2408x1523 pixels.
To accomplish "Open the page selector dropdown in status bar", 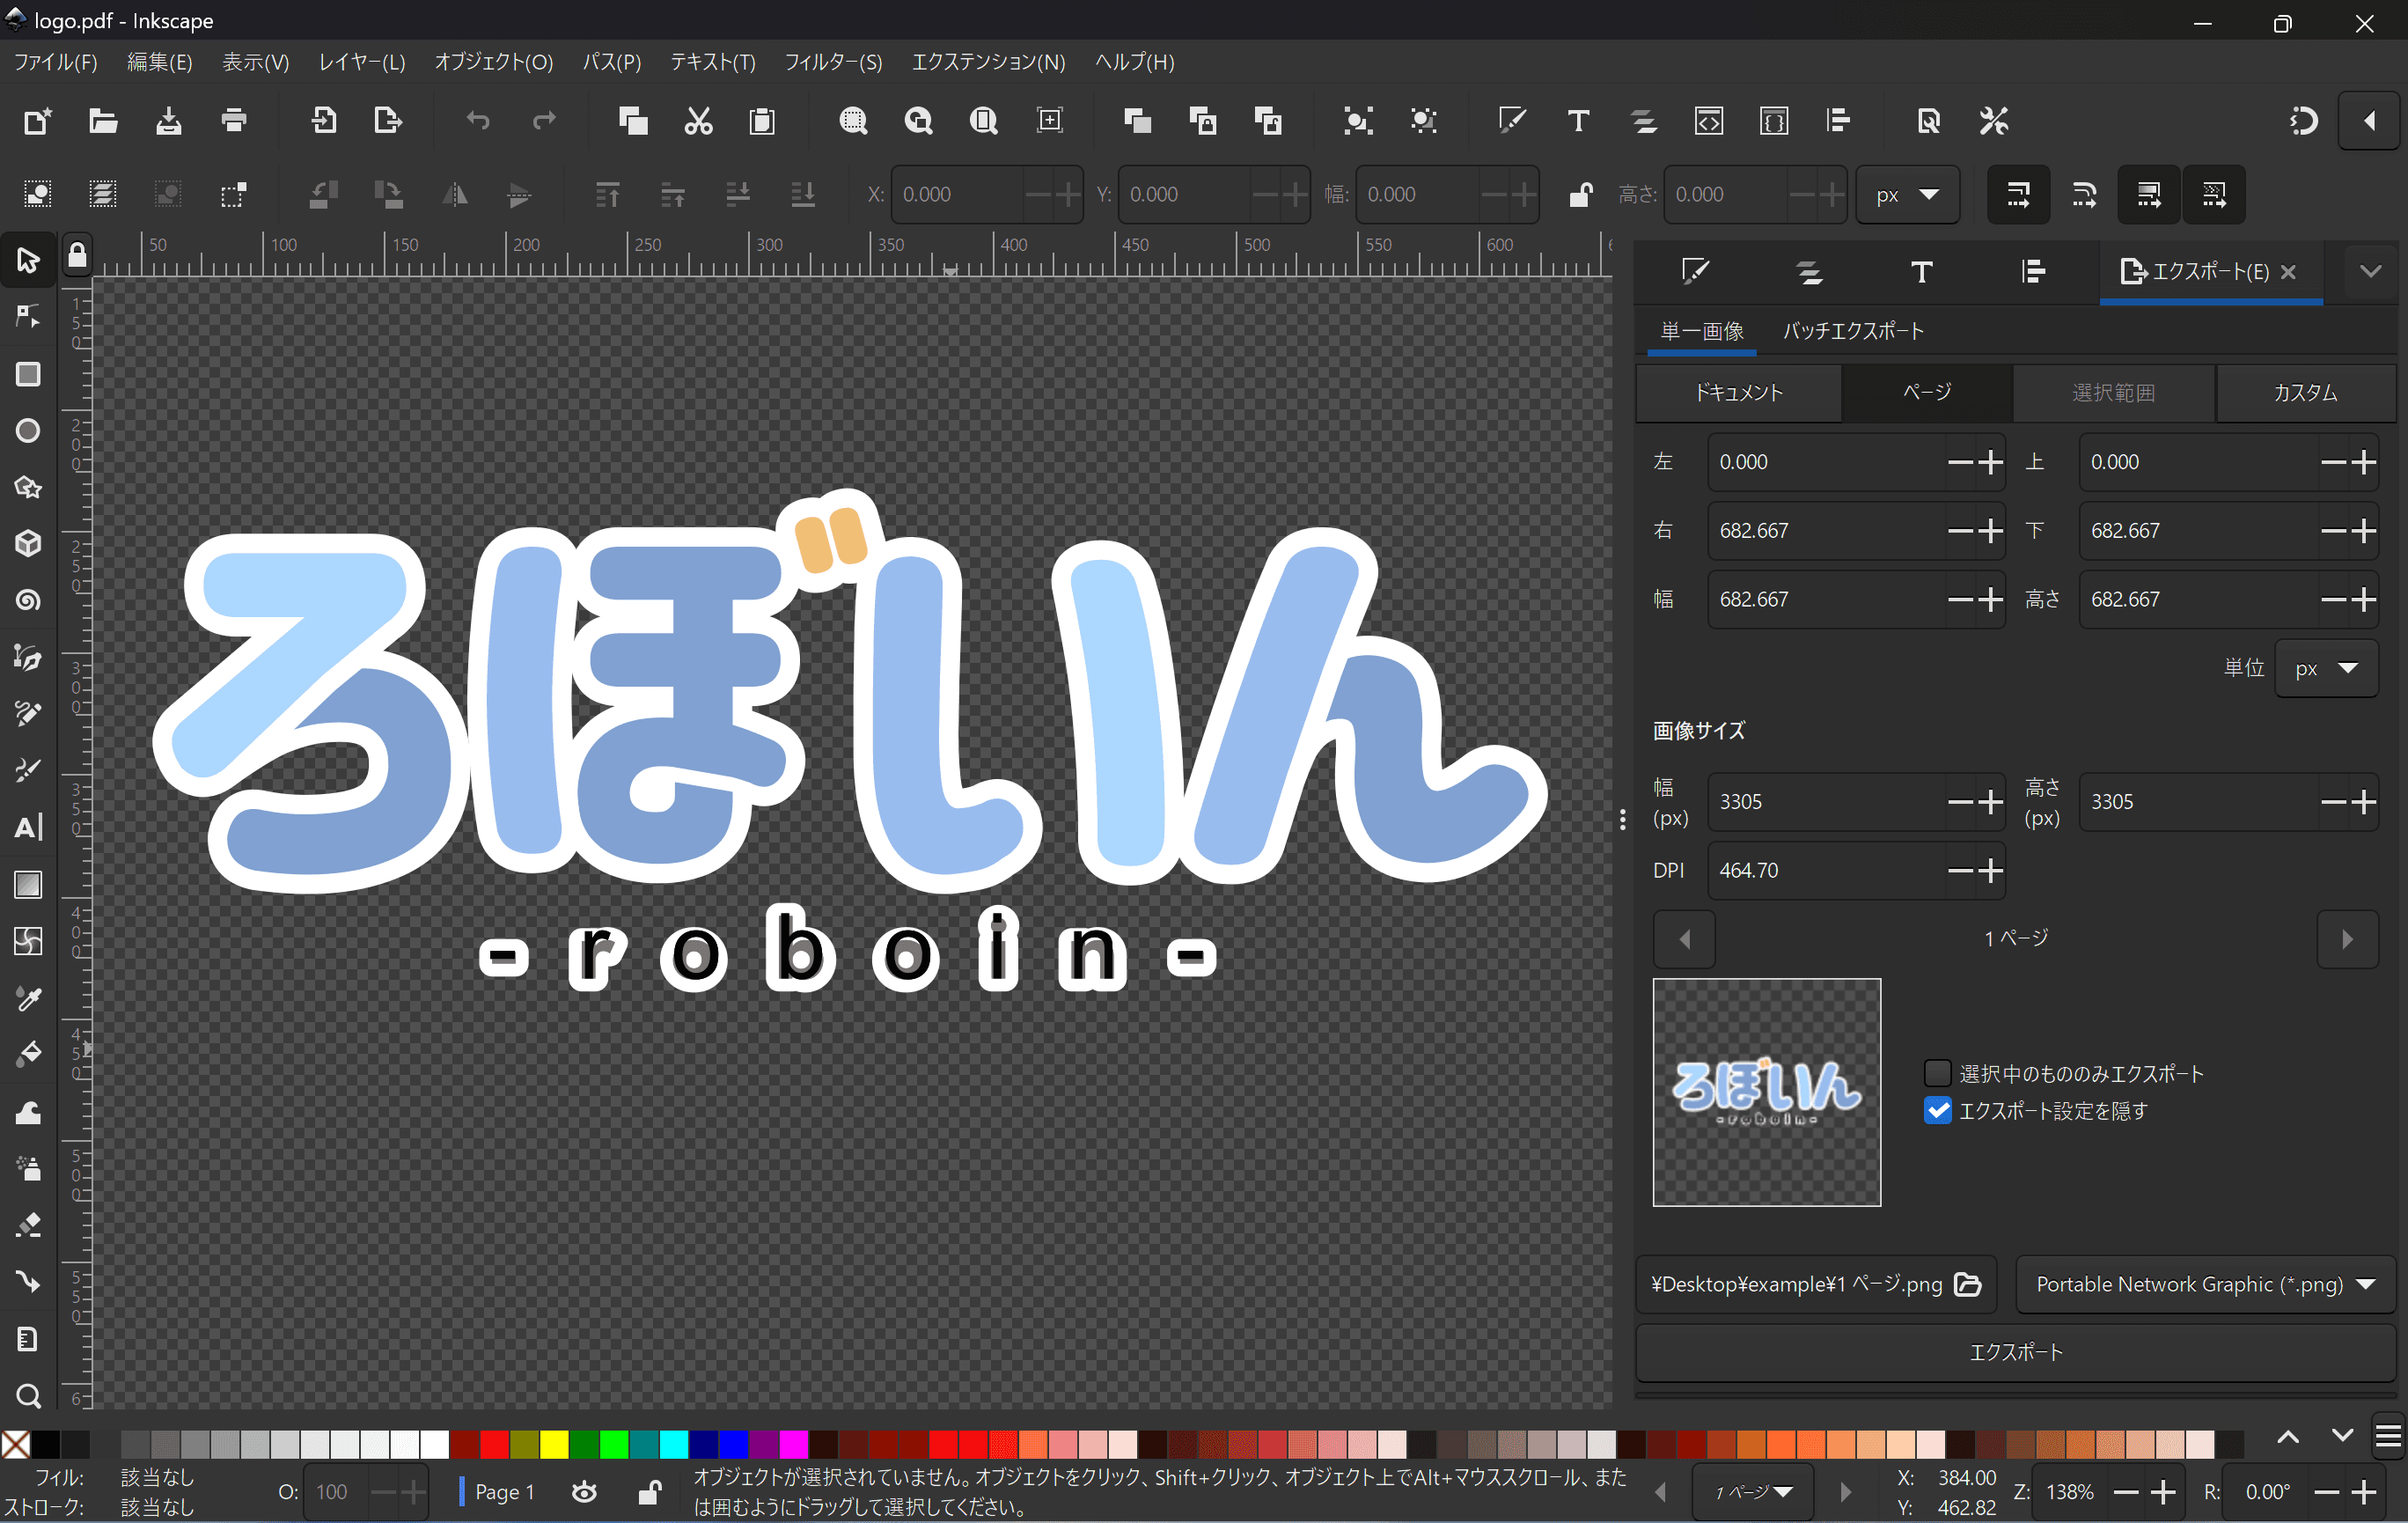I will [x=1753, y=1492].
